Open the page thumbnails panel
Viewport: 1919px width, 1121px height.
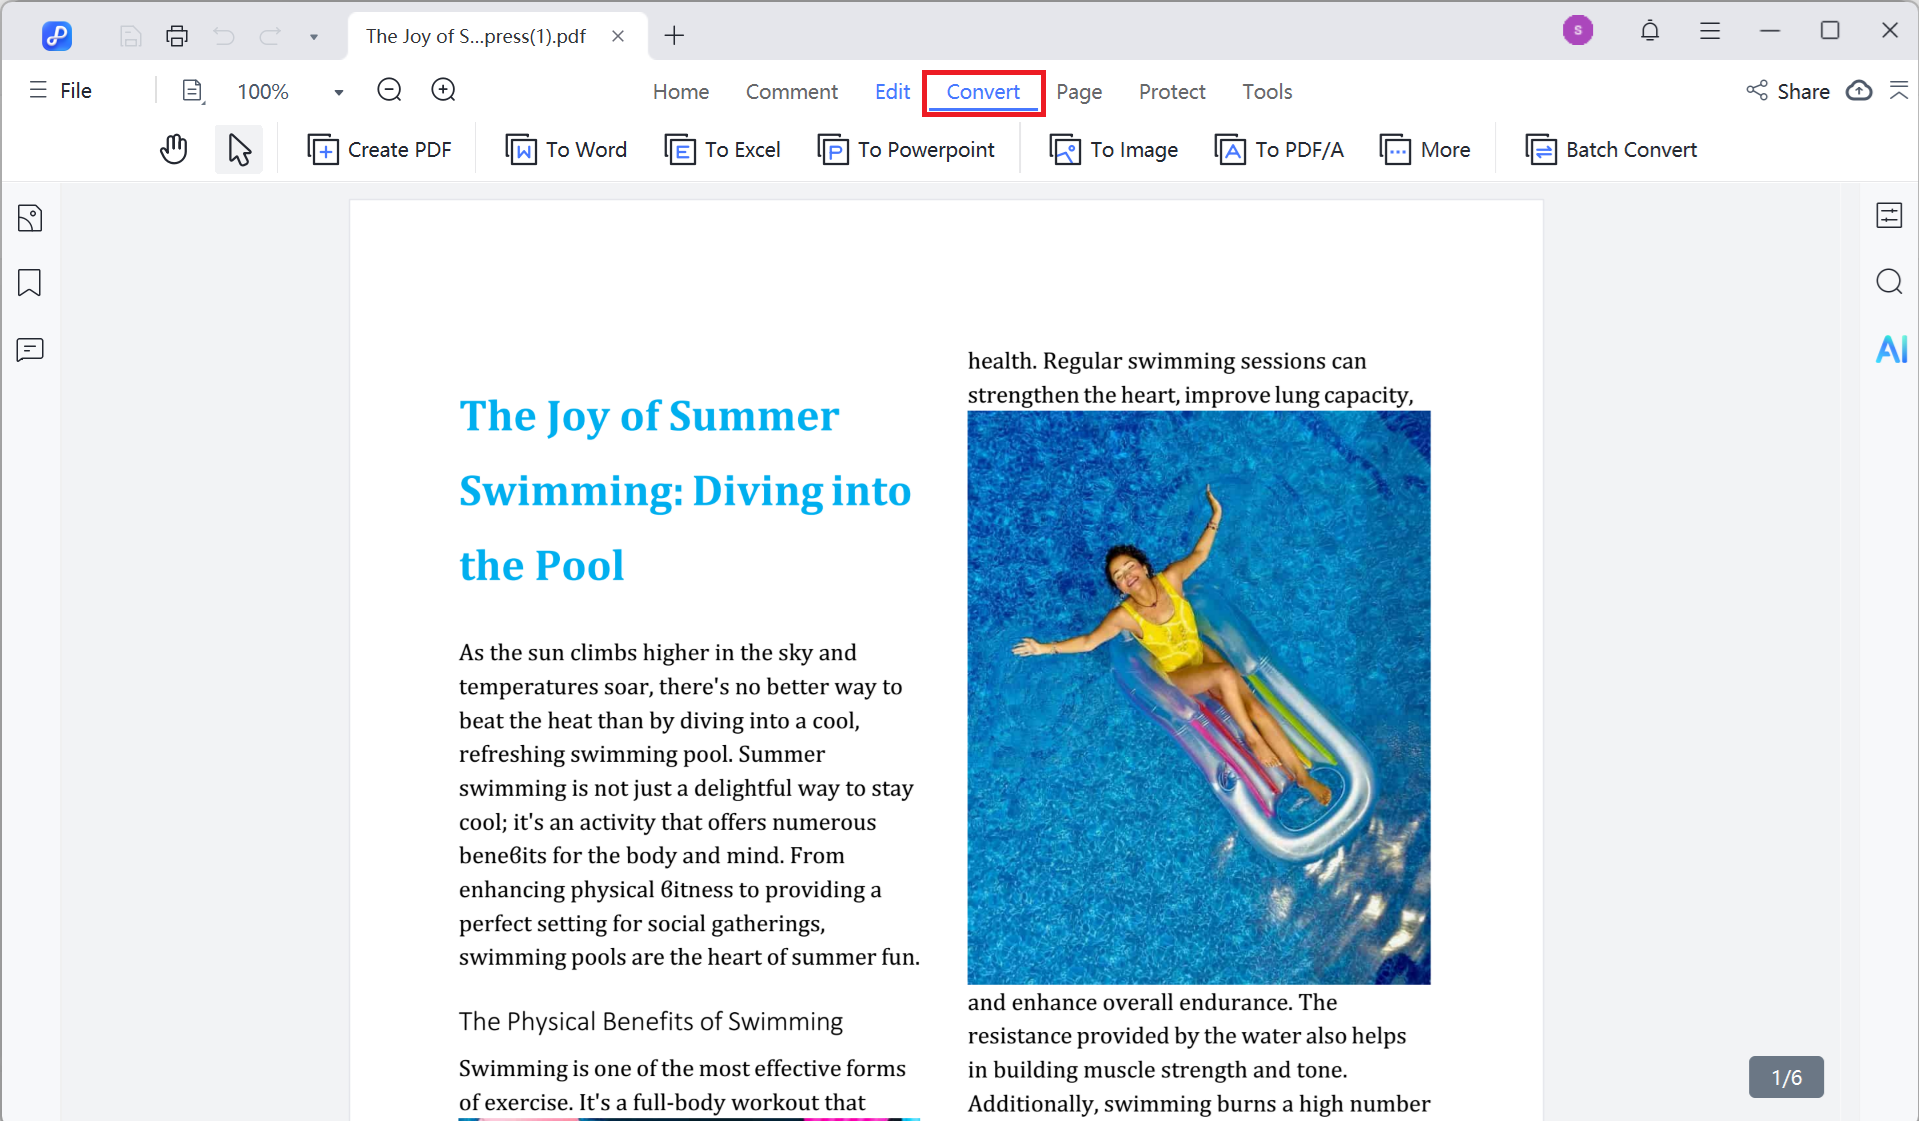30,217
